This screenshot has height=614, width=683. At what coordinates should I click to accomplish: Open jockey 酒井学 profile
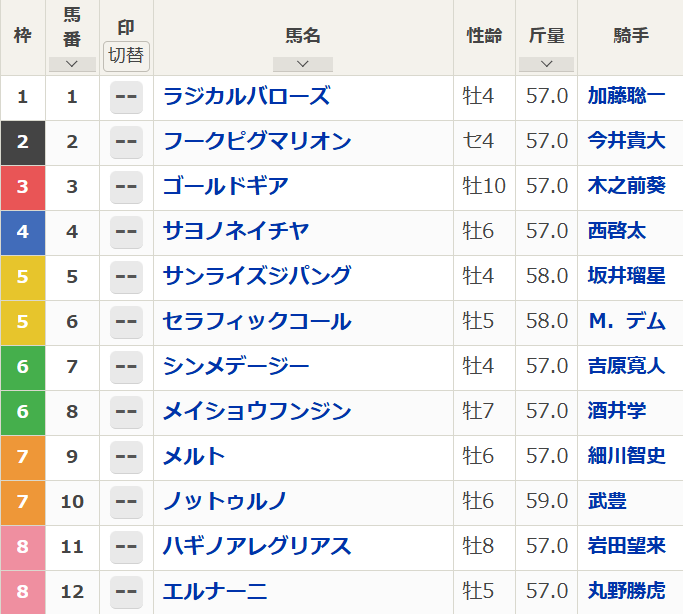coord(617,411)
